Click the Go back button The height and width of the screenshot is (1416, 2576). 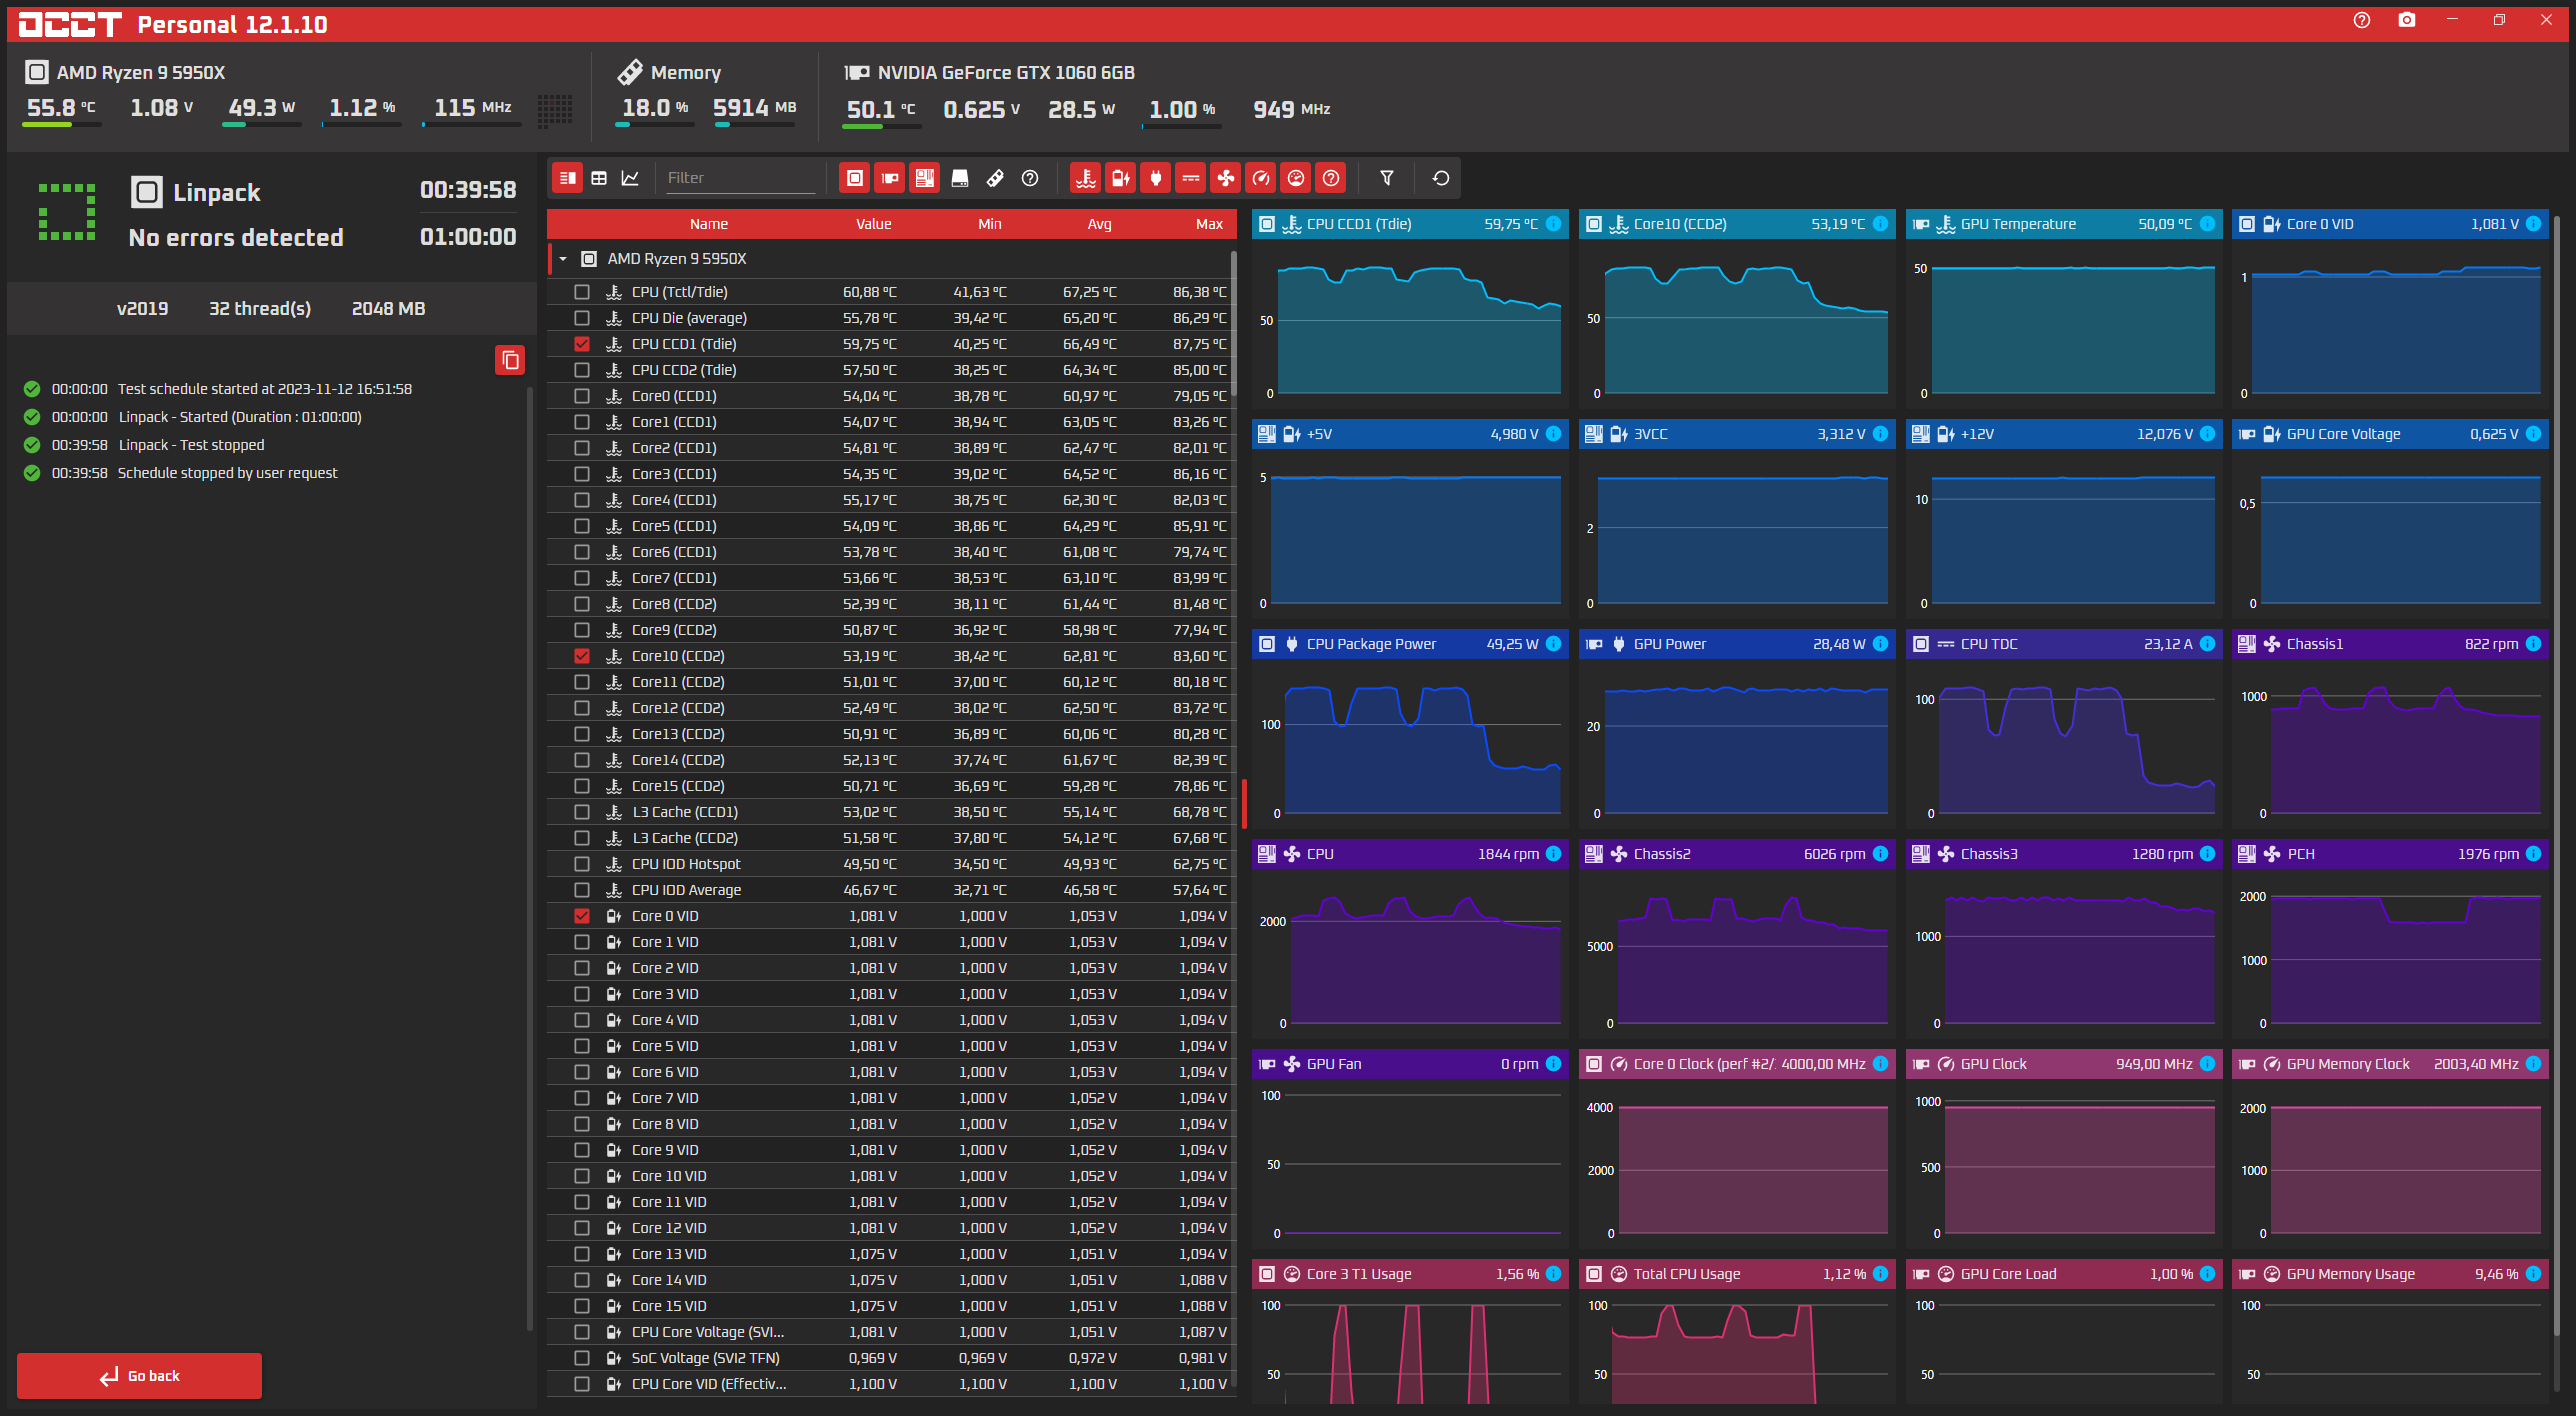click(140, 1376)
